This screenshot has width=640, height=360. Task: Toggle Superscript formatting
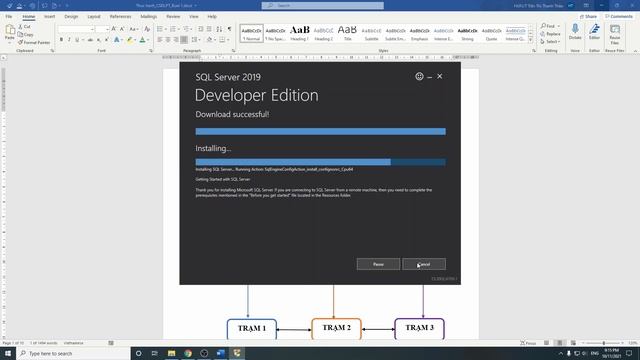pyautogui.click(x=106, y=40)
